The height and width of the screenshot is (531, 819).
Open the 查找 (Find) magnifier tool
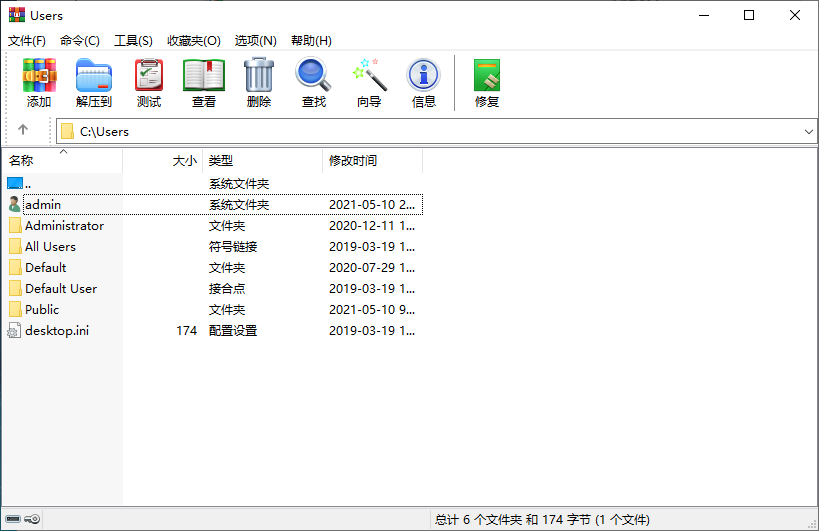tap(313, 82)
